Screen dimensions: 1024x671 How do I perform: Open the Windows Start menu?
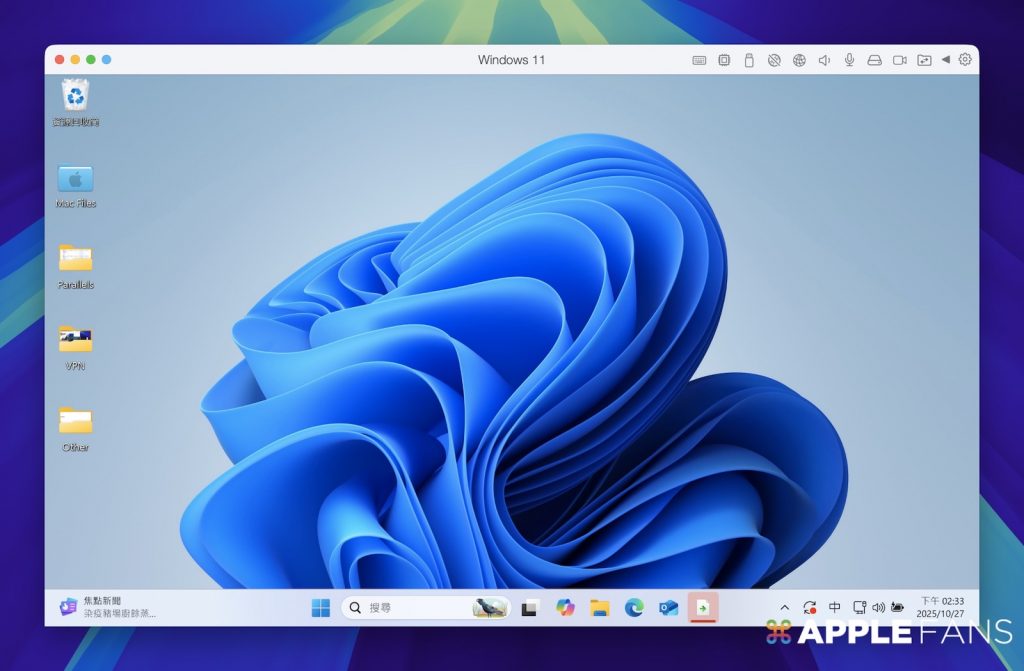[321, 607]
